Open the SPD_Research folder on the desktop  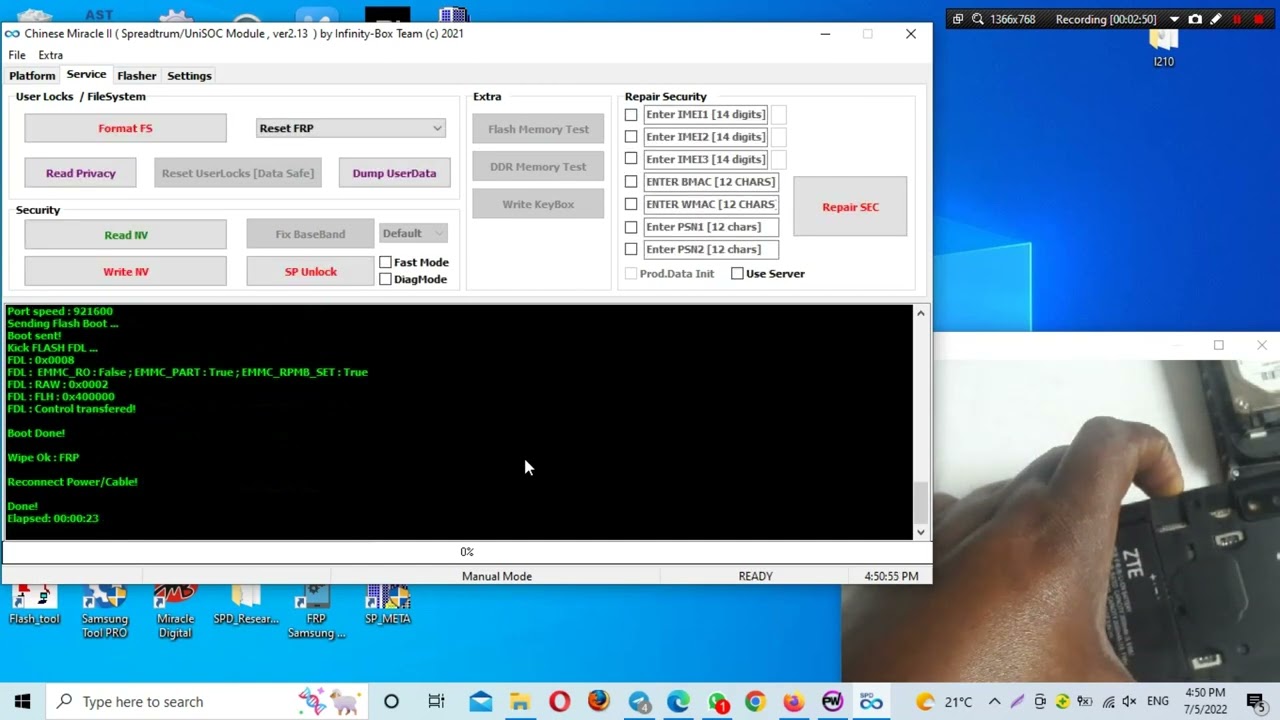point(246,605)
